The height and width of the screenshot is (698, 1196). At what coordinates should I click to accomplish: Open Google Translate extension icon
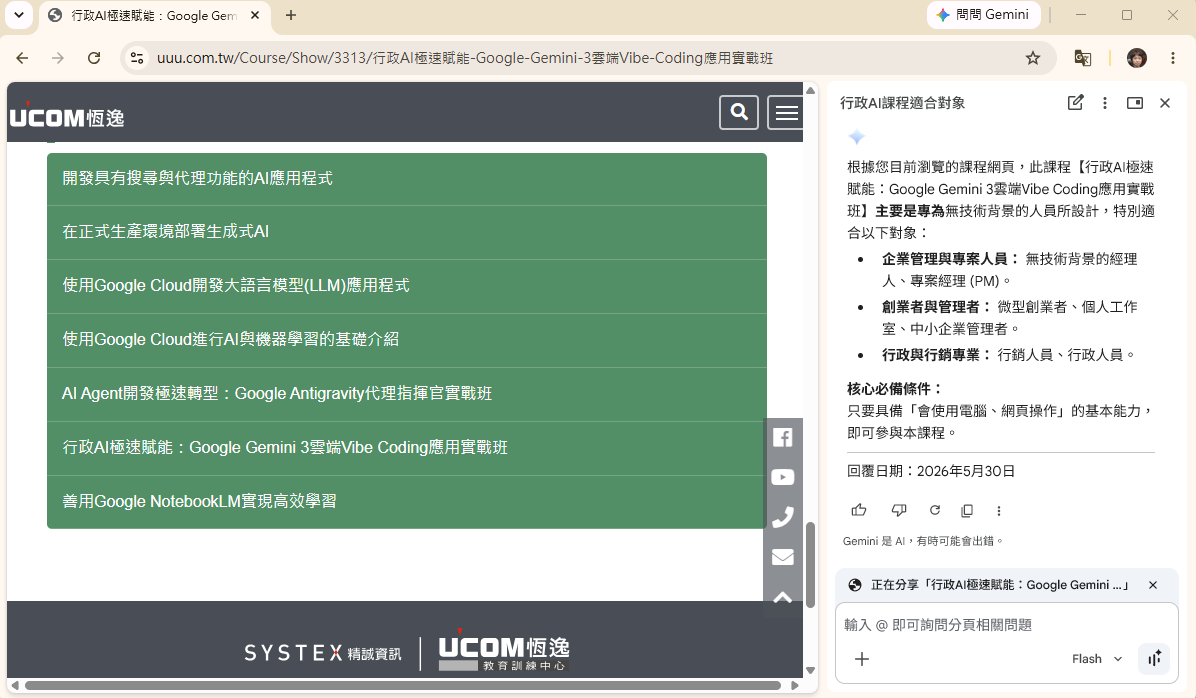click(x=1082, y=58)
